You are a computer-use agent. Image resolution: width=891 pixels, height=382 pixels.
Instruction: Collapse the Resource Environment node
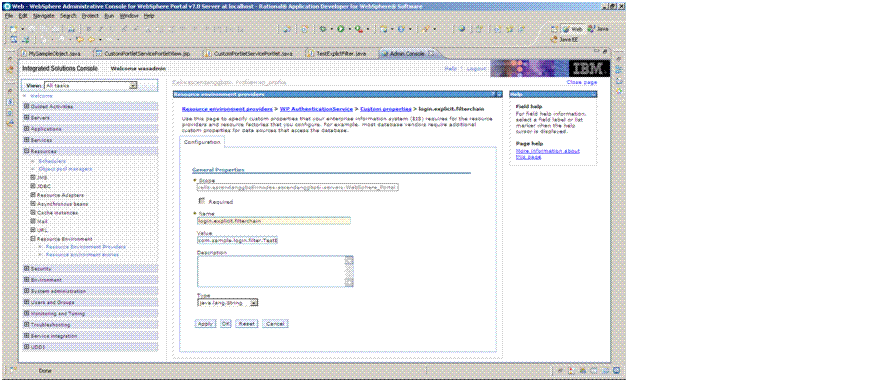[33, 239]
